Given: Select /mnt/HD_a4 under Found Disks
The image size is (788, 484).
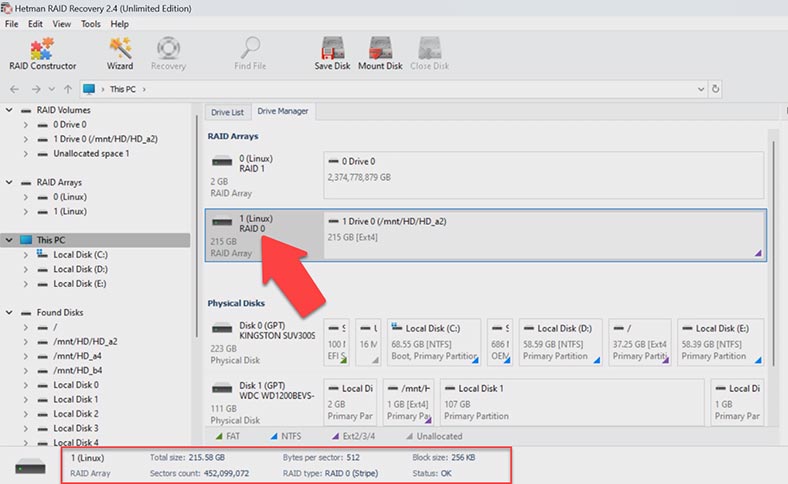Looking at the screenshot, I should [x=77, y=356].
